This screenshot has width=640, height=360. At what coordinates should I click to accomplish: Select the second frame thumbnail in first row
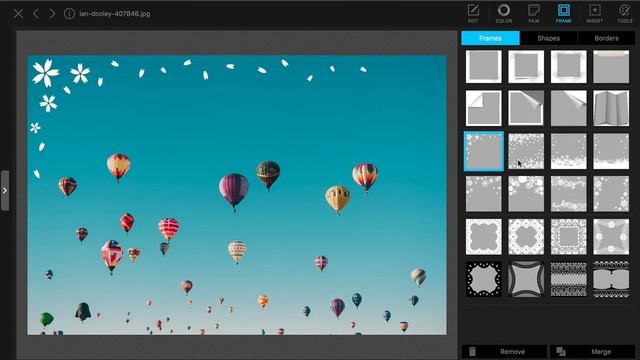coord(526,67)
